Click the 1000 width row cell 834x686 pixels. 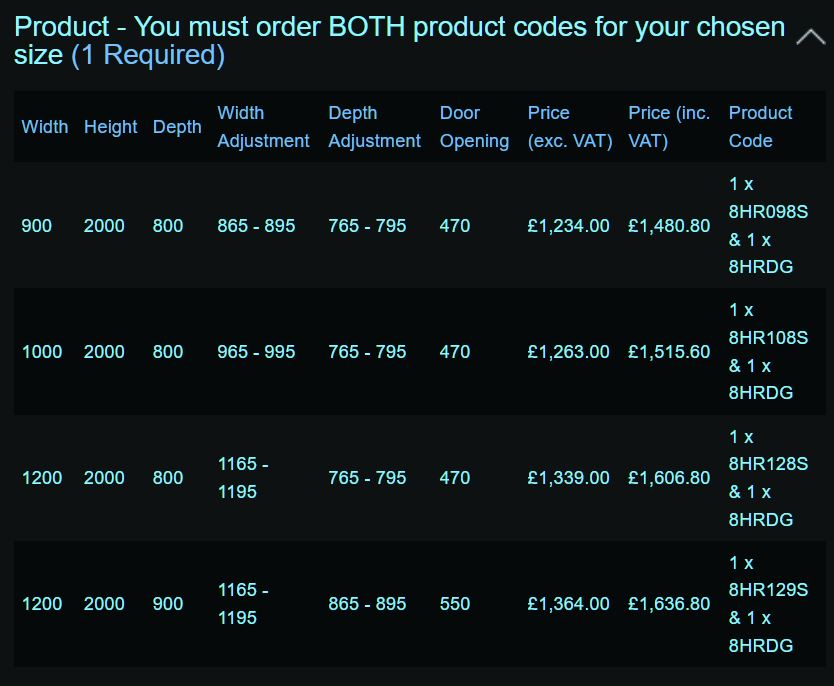[42, 352]
